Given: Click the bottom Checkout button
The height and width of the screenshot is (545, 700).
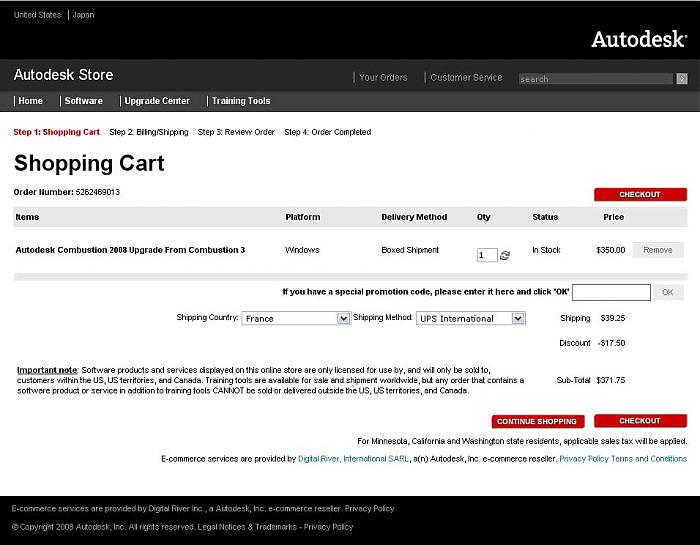Looking at the screenshot, I should click(640, 421).
